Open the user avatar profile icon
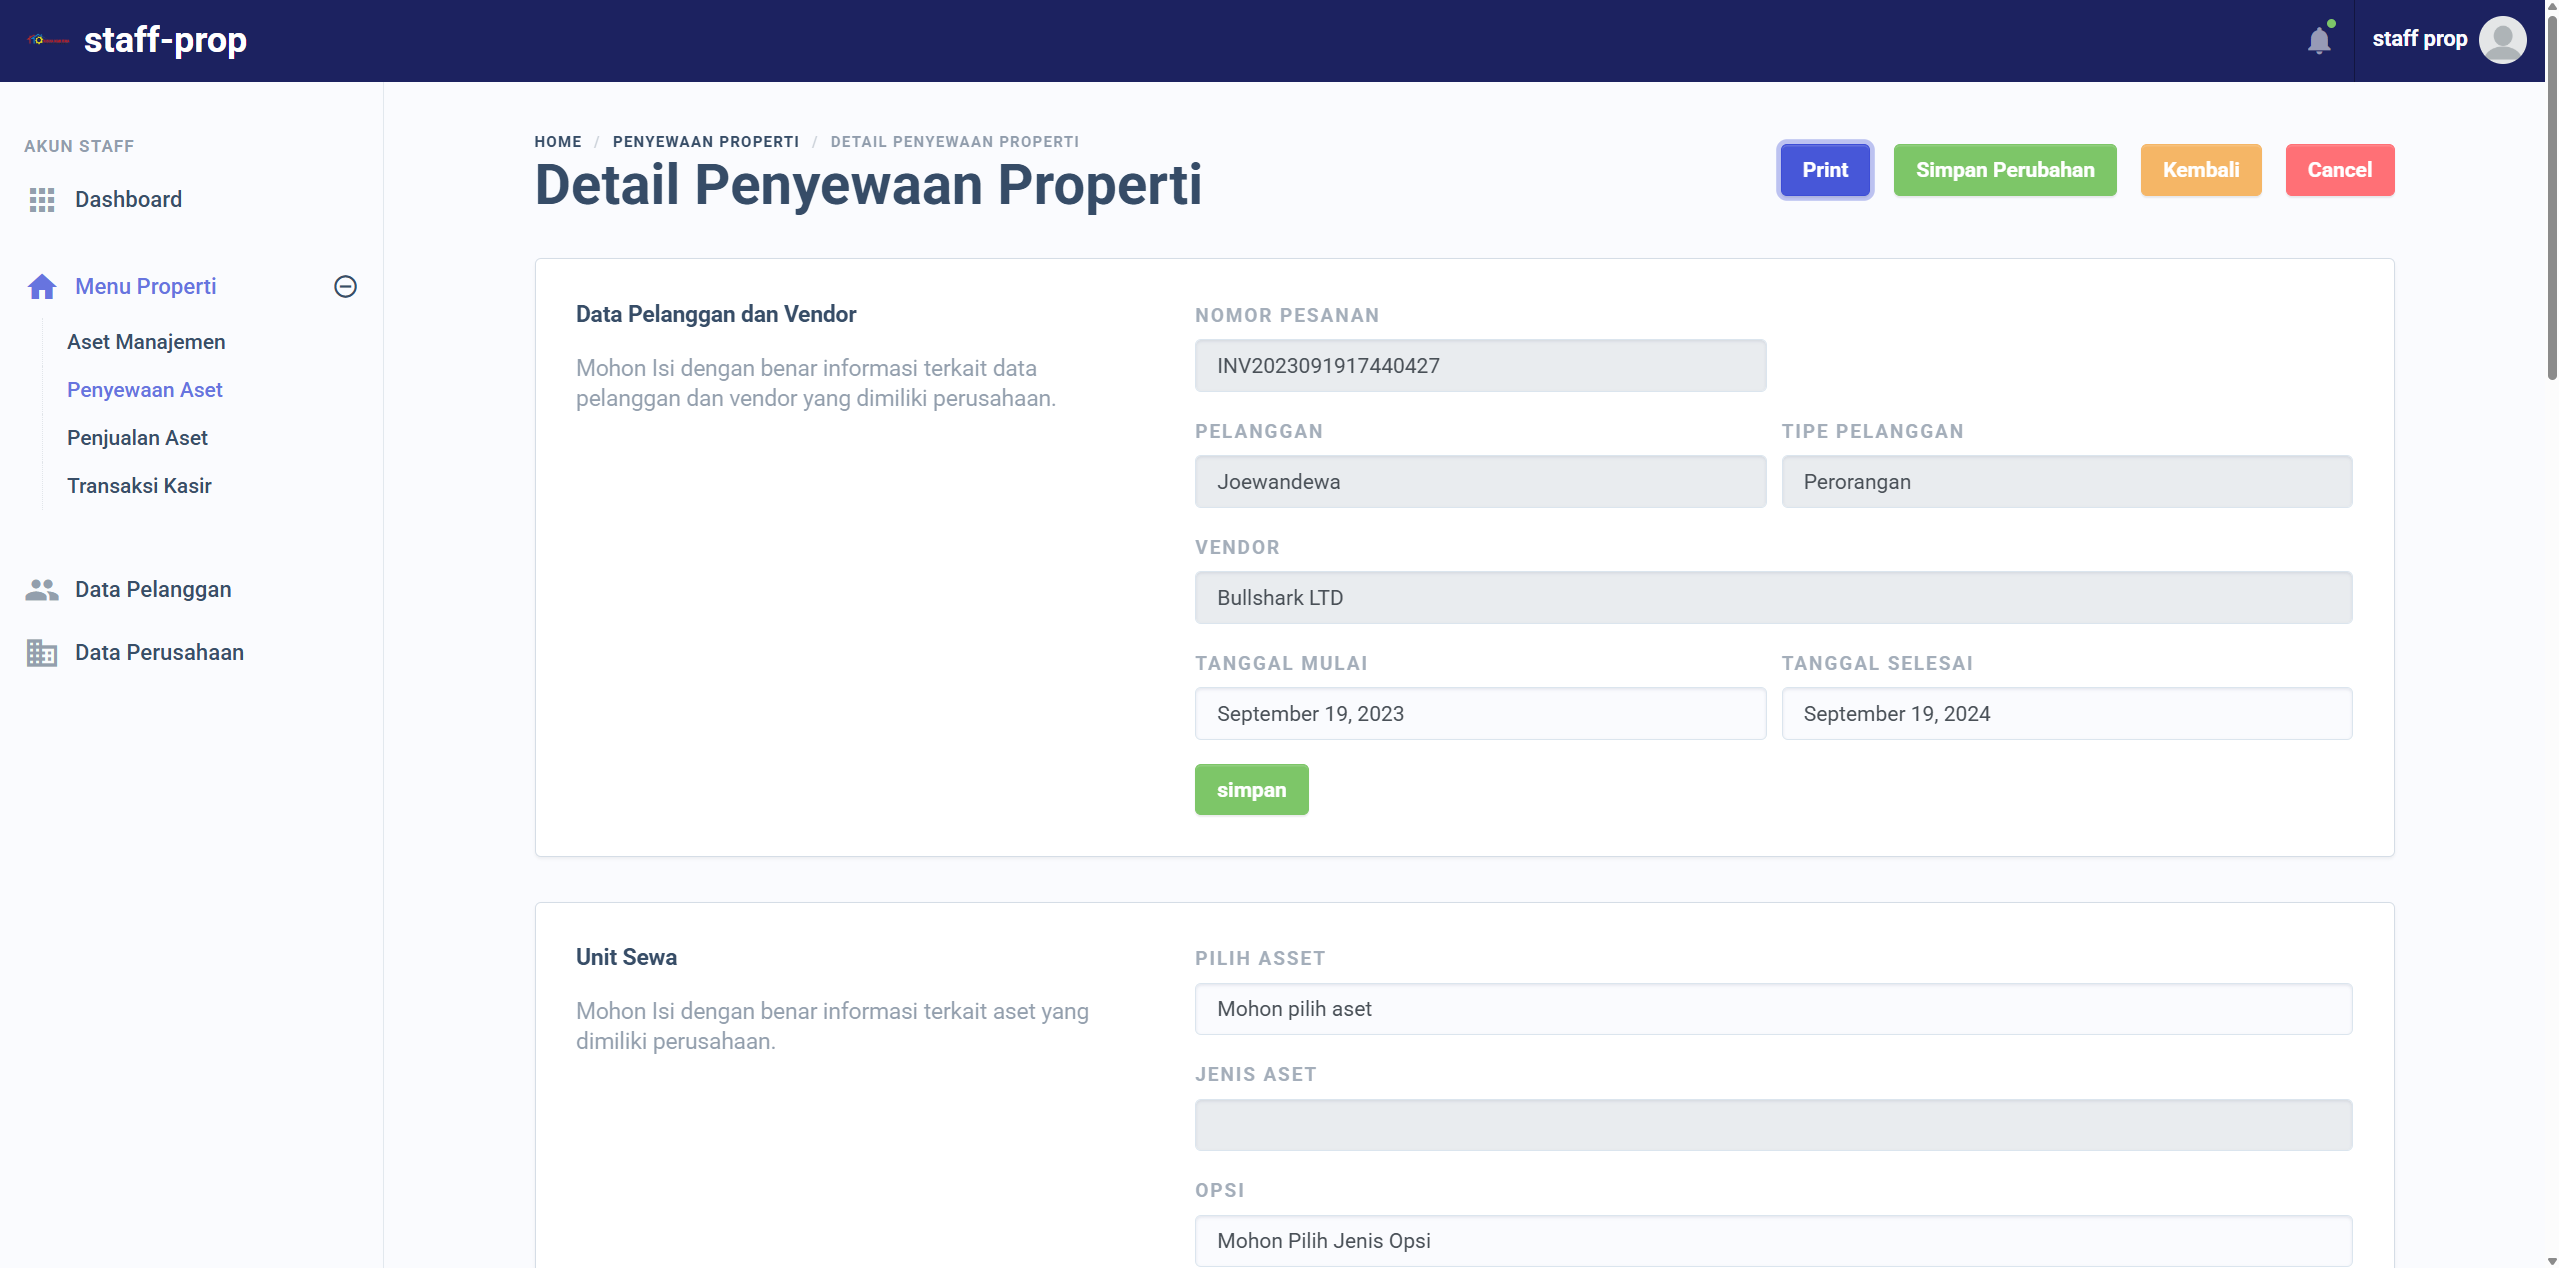Screen dimensions: 2559x1268 coord(2502,40)
